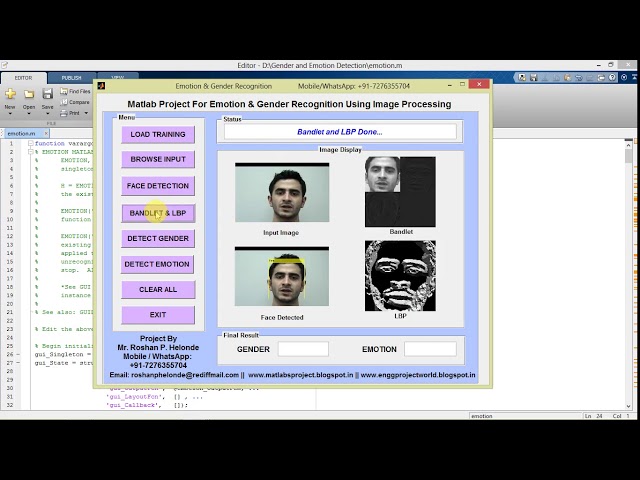
Task: Close the Emotion & Gender Recognition window
Action: pyautogui.click(x=479, y=84)
